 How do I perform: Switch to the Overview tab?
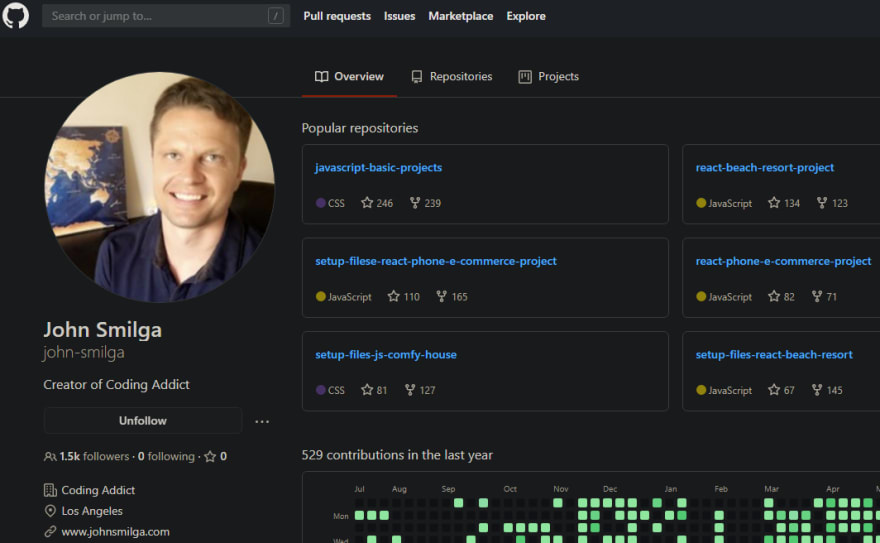[349, 76]
